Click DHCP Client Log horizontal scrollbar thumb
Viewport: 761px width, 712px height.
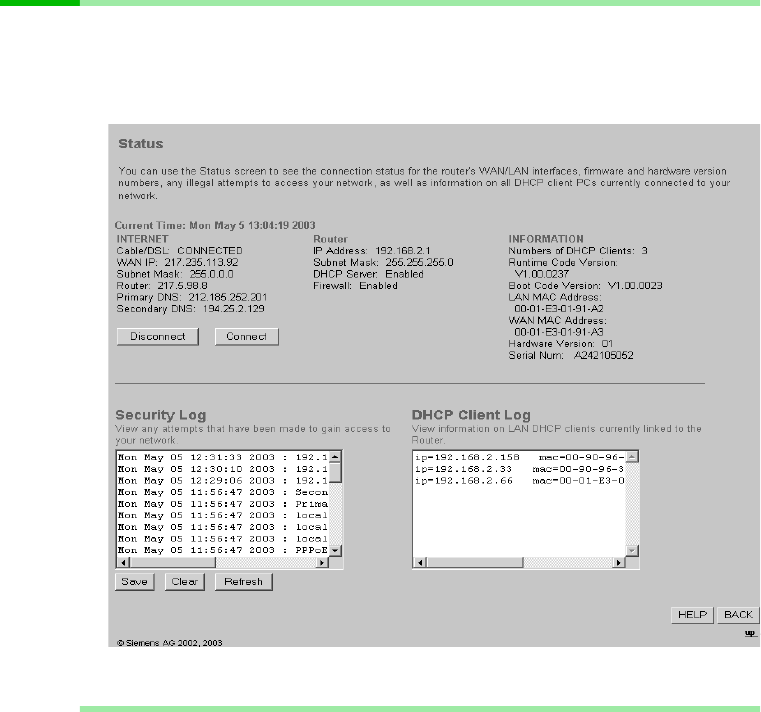475,563
